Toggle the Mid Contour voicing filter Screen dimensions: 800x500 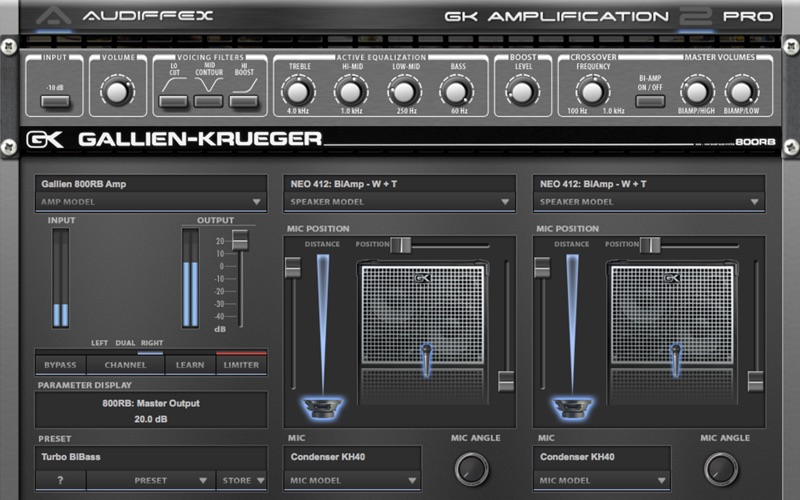[208, 102]
